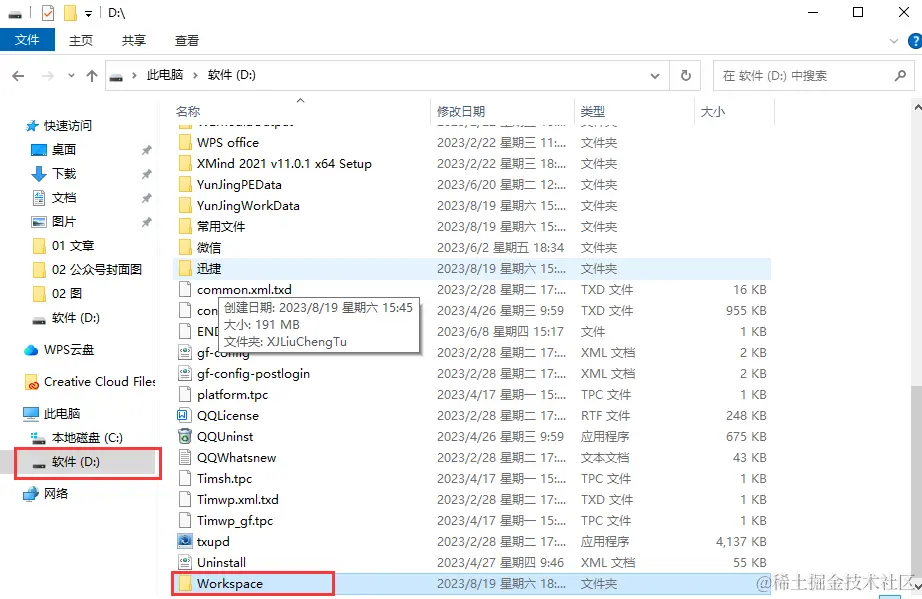Select the QQUninst application icon
922x599 pixels.
(185, 437)
